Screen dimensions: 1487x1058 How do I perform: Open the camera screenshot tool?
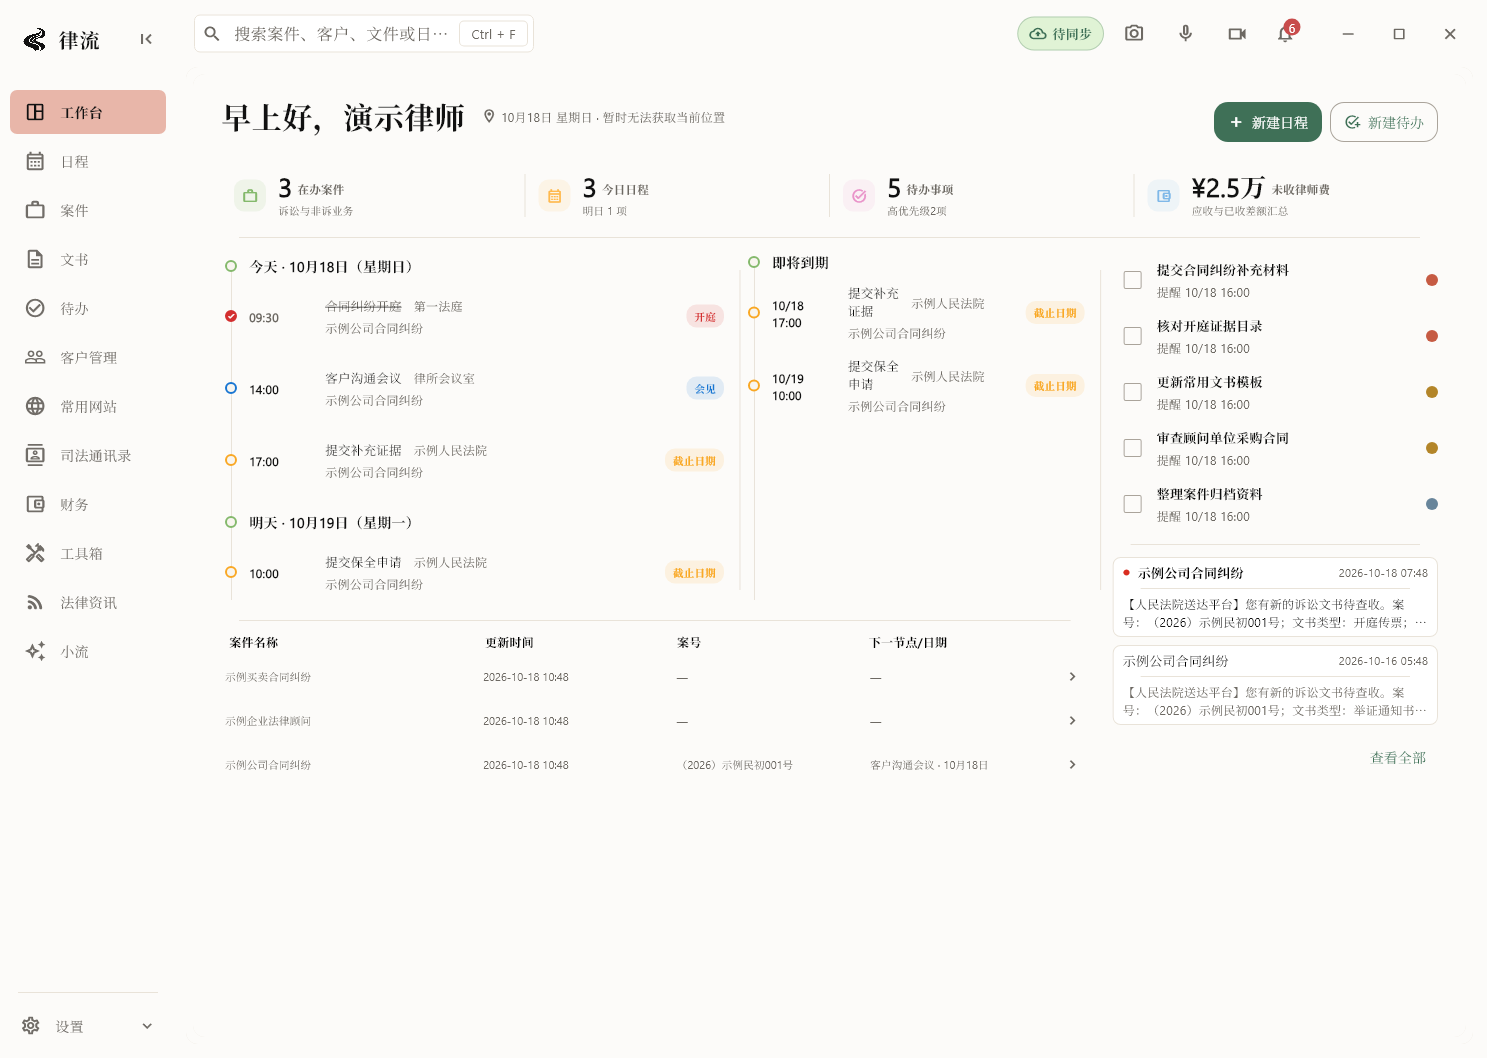pos(1134,33)
